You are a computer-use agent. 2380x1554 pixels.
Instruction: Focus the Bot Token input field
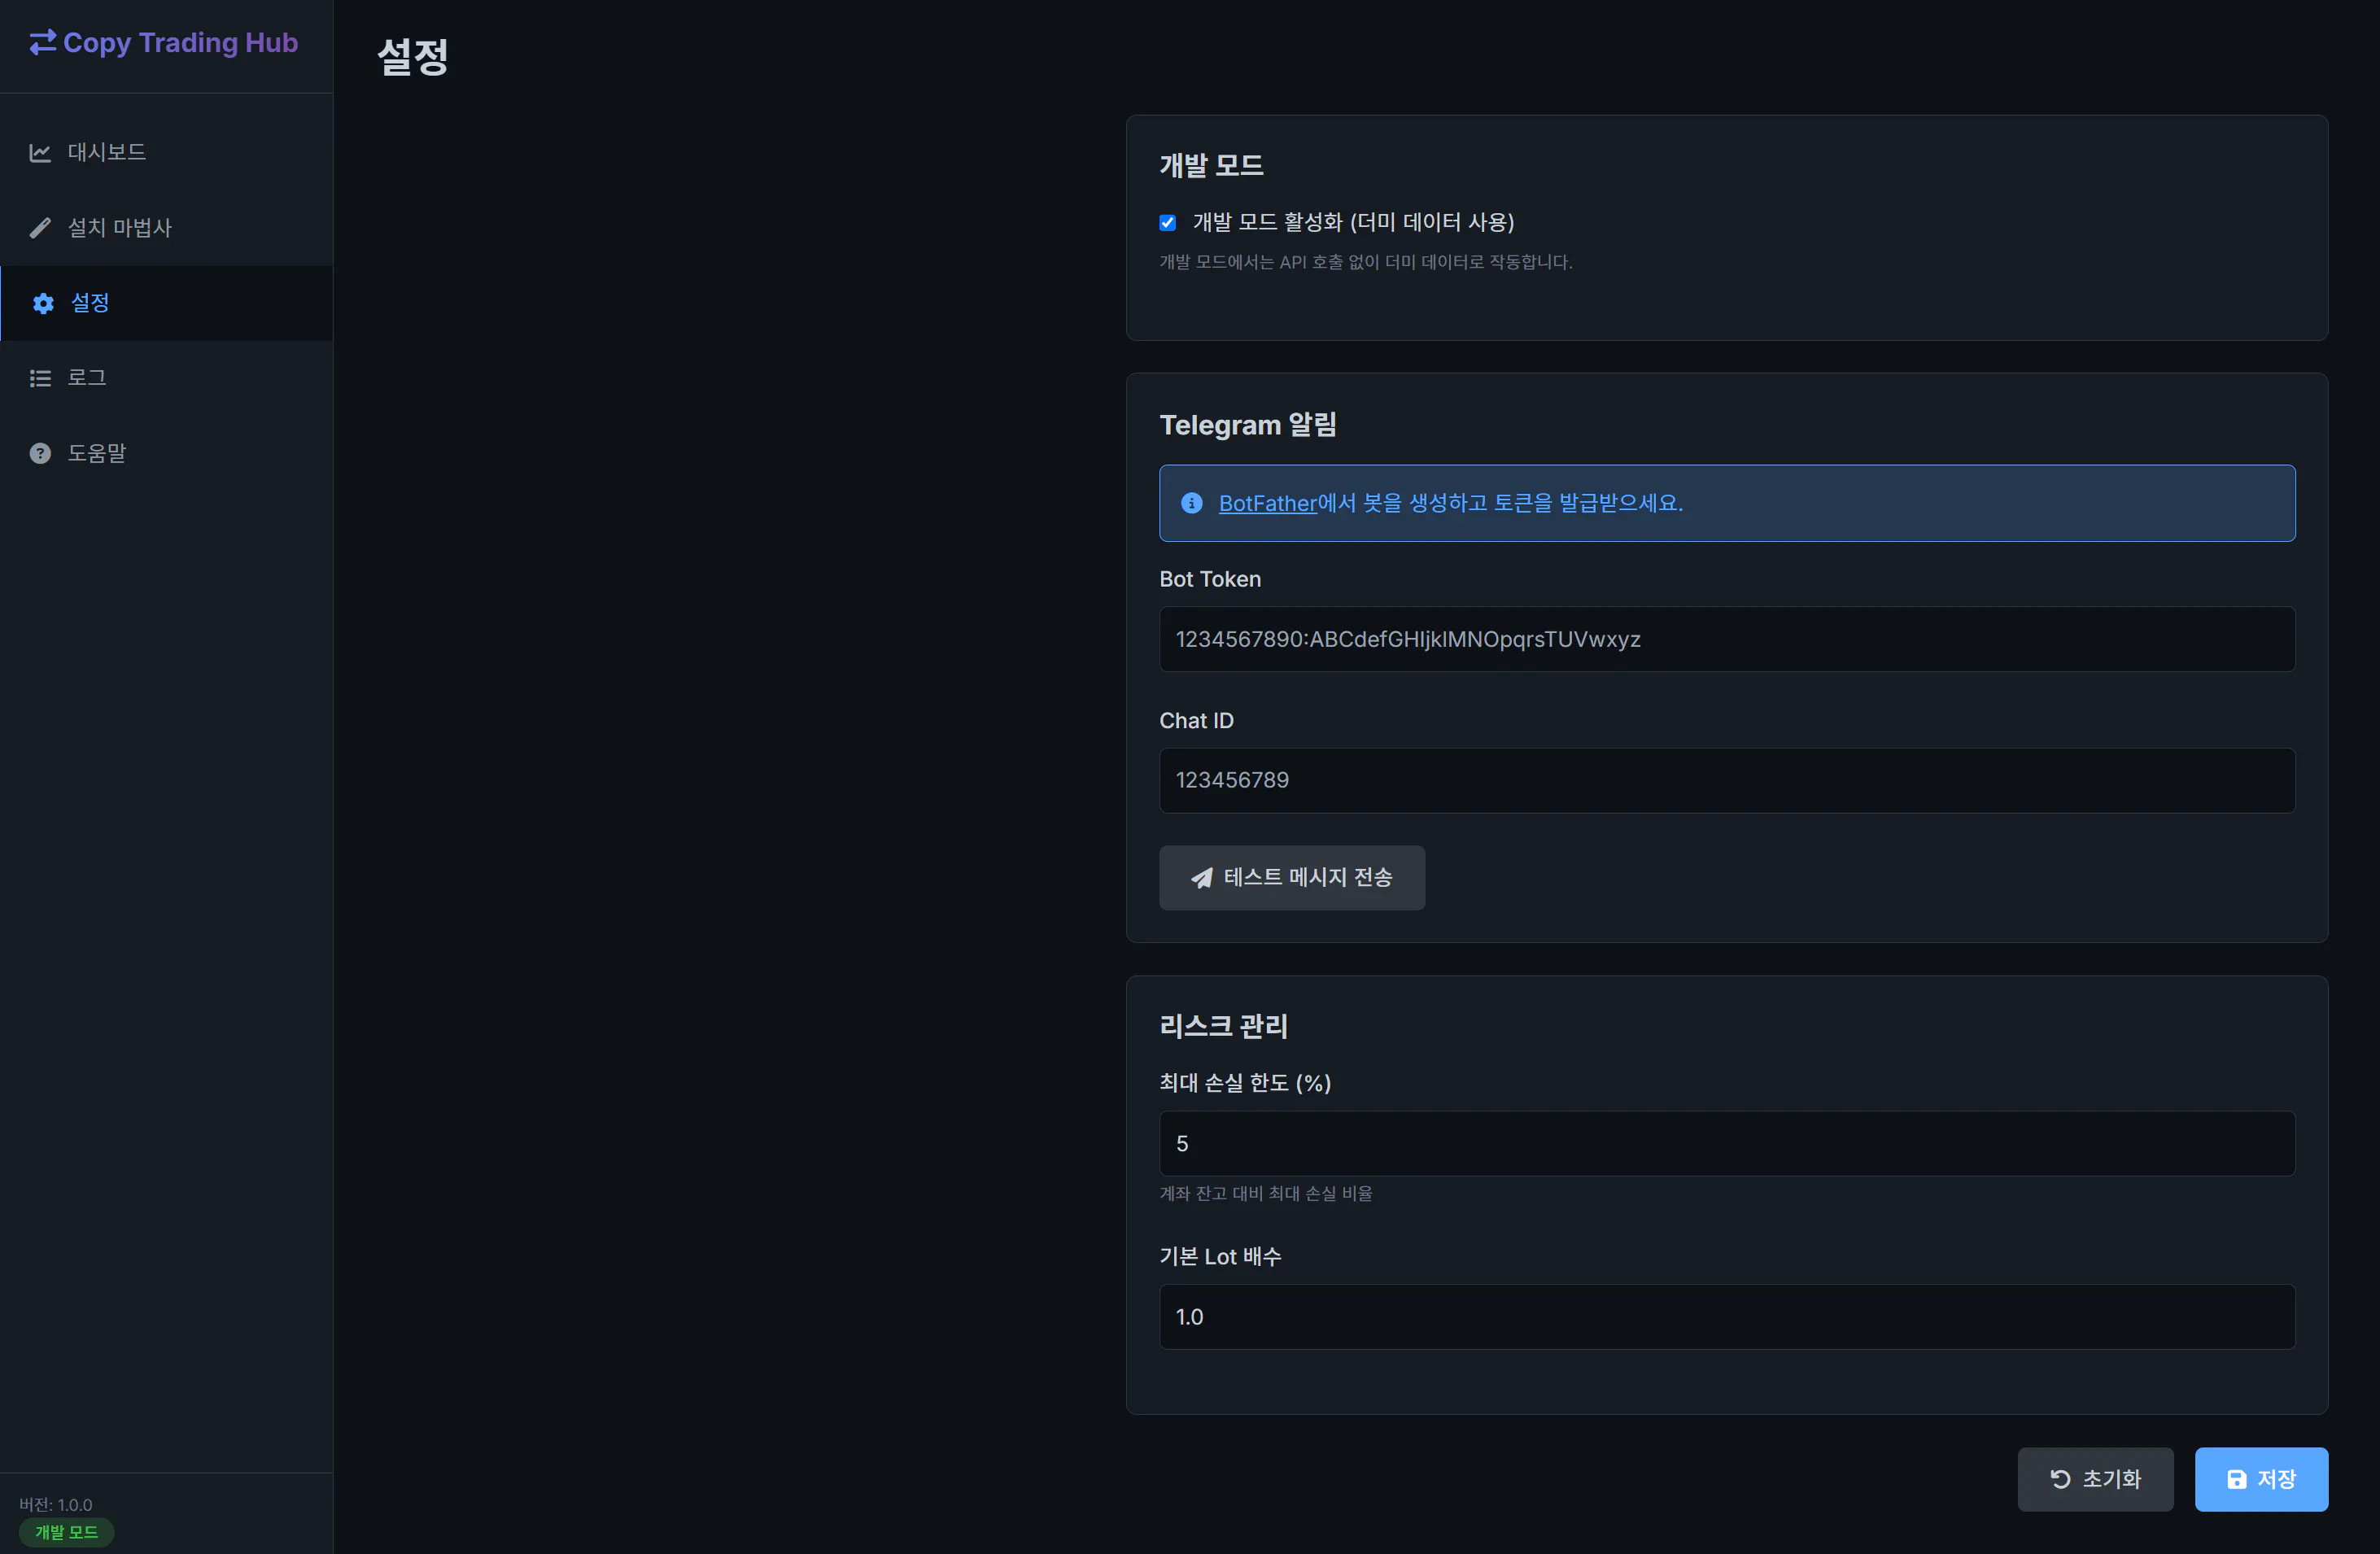coord(1726,639)
